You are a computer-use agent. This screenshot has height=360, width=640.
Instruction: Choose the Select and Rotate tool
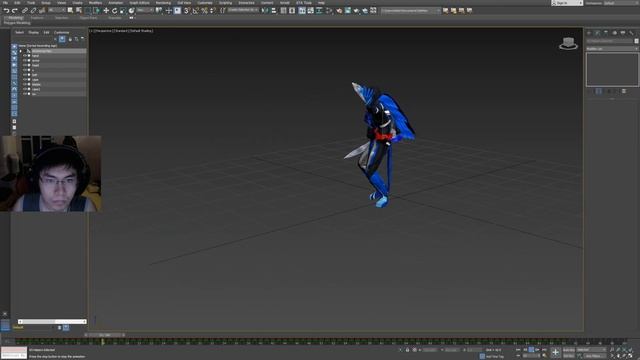[x=115, y=11]
